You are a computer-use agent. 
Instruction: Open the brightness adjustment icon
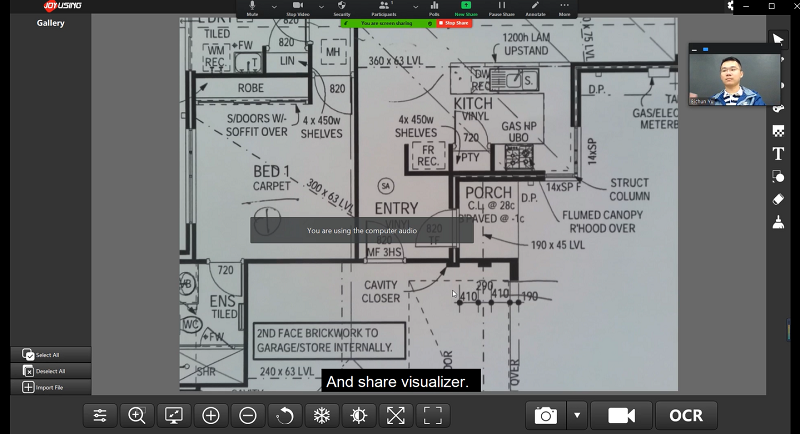(359, 415)
